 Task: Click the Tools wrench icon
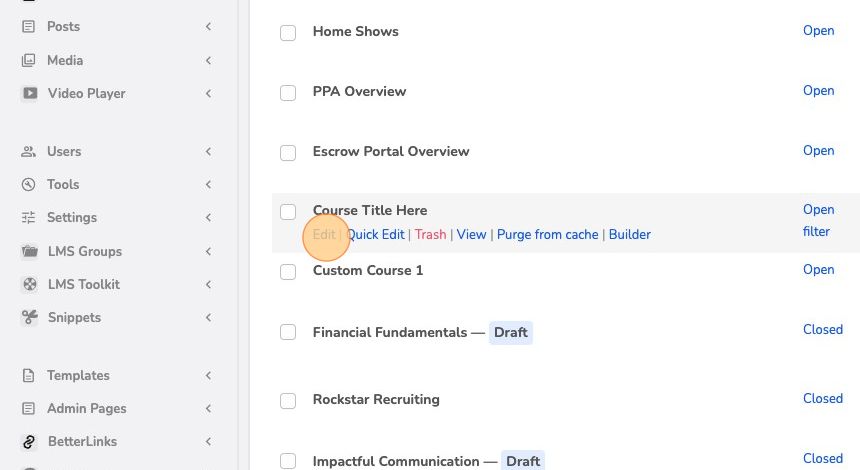click(28, 184)
